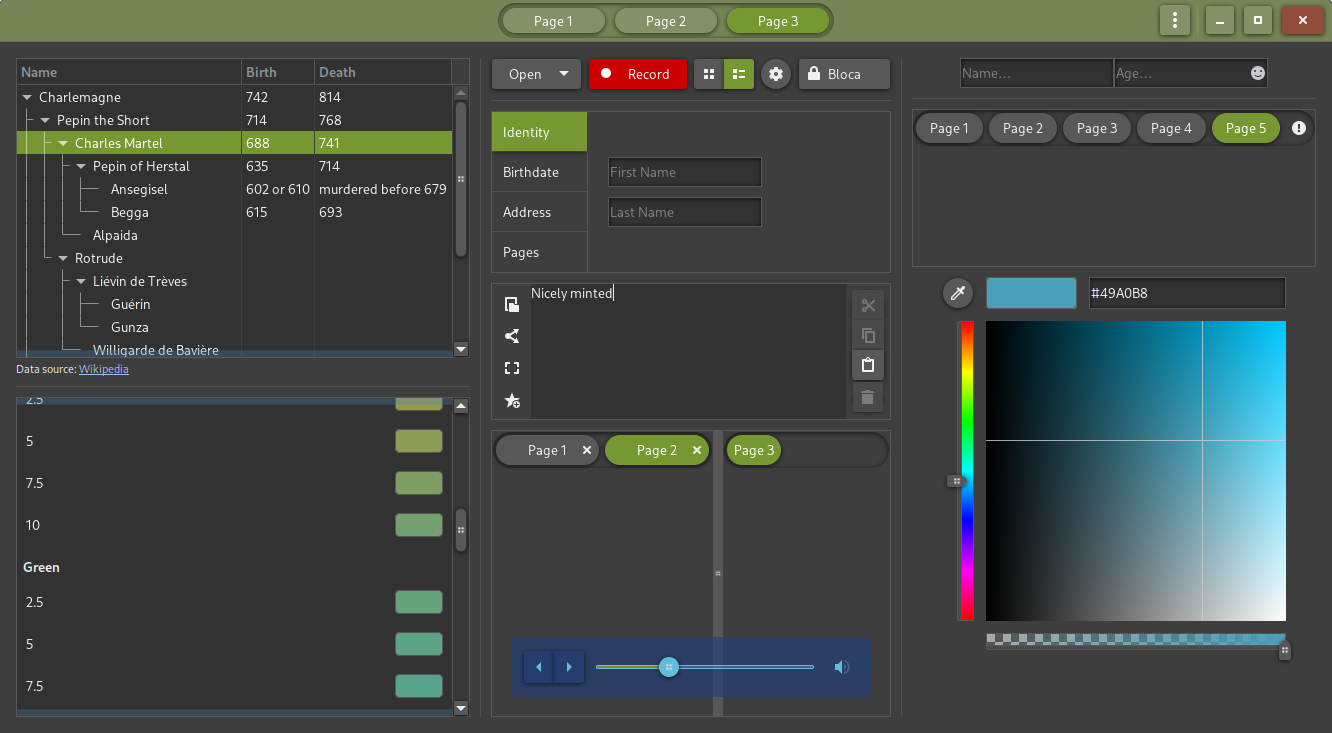
Task: Collapse the Charles Martel node
Action: 64,143
